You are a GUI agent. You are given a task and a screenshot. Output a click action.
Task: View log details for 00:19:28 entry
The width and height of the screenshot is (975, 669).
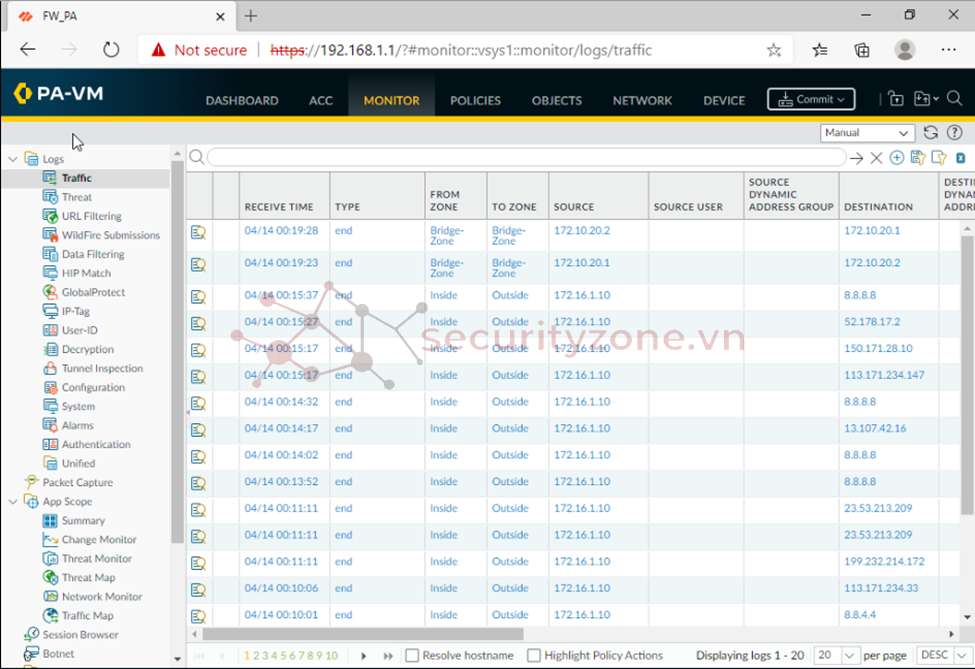pyautogui.click(x=198, y=233)
